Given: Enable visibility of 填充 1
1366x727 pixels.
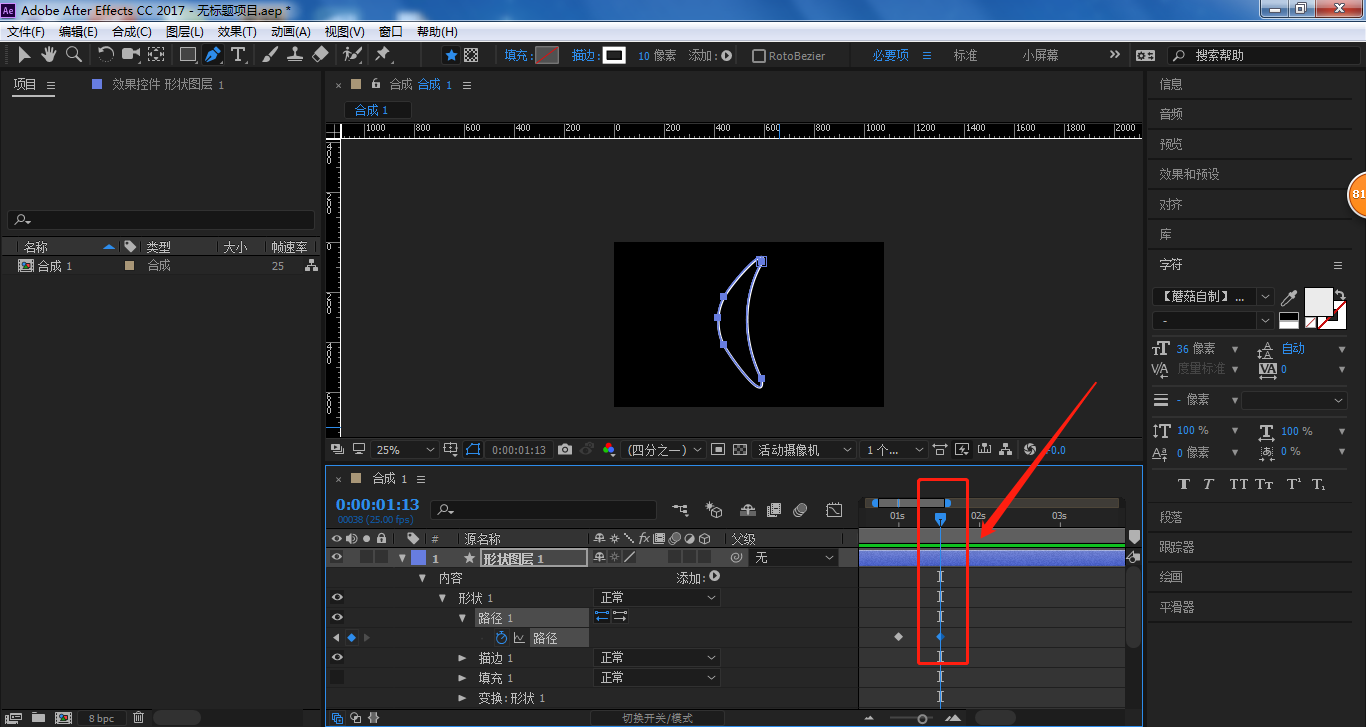Looking at the screenshot, I should pos(337,678).
